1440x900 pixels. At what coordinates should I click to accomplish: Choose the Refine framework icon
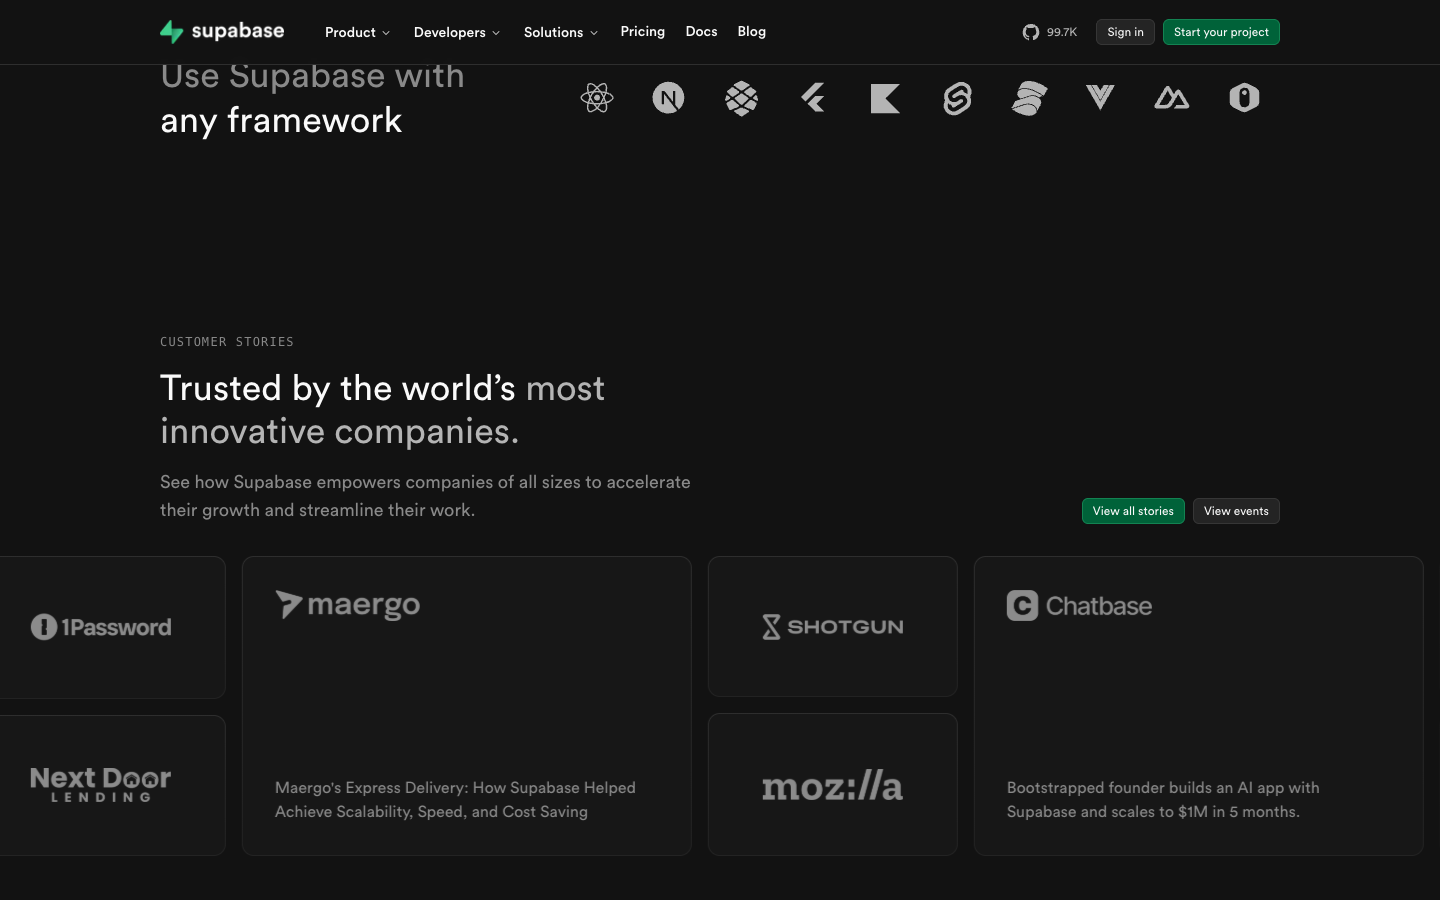click(x=1244, y=98)
